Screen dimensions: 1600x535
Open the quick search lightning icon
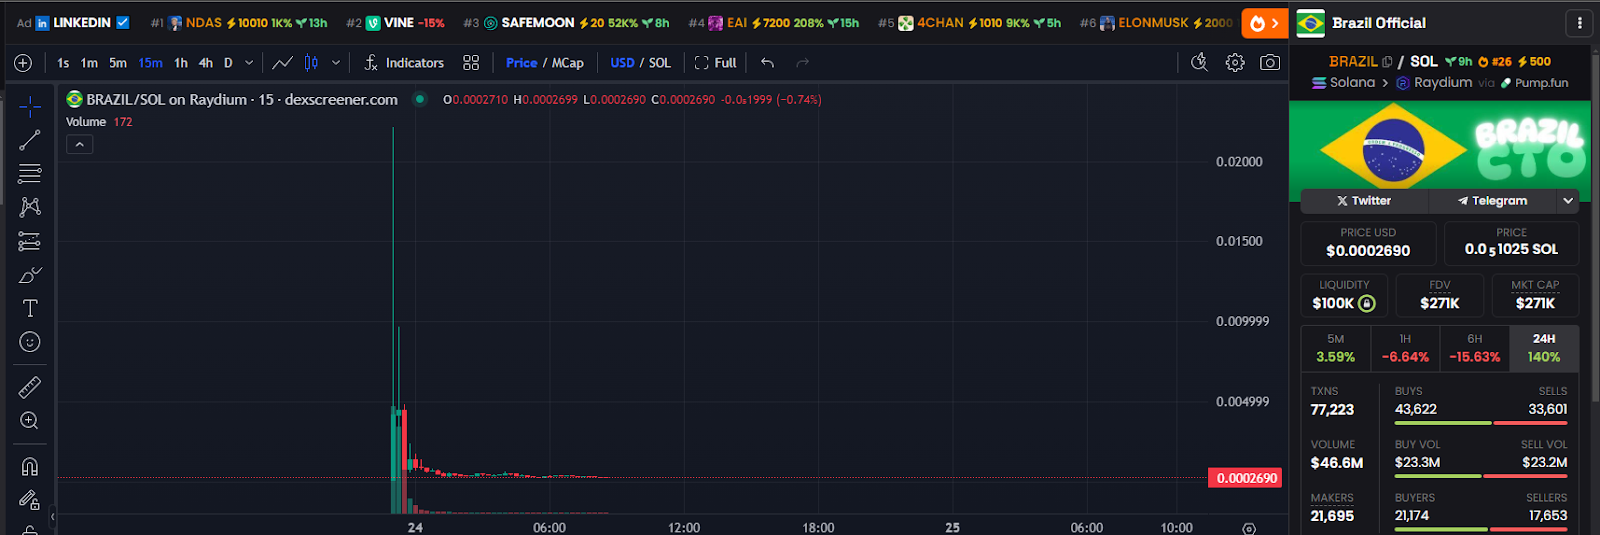click(1199, 63)
